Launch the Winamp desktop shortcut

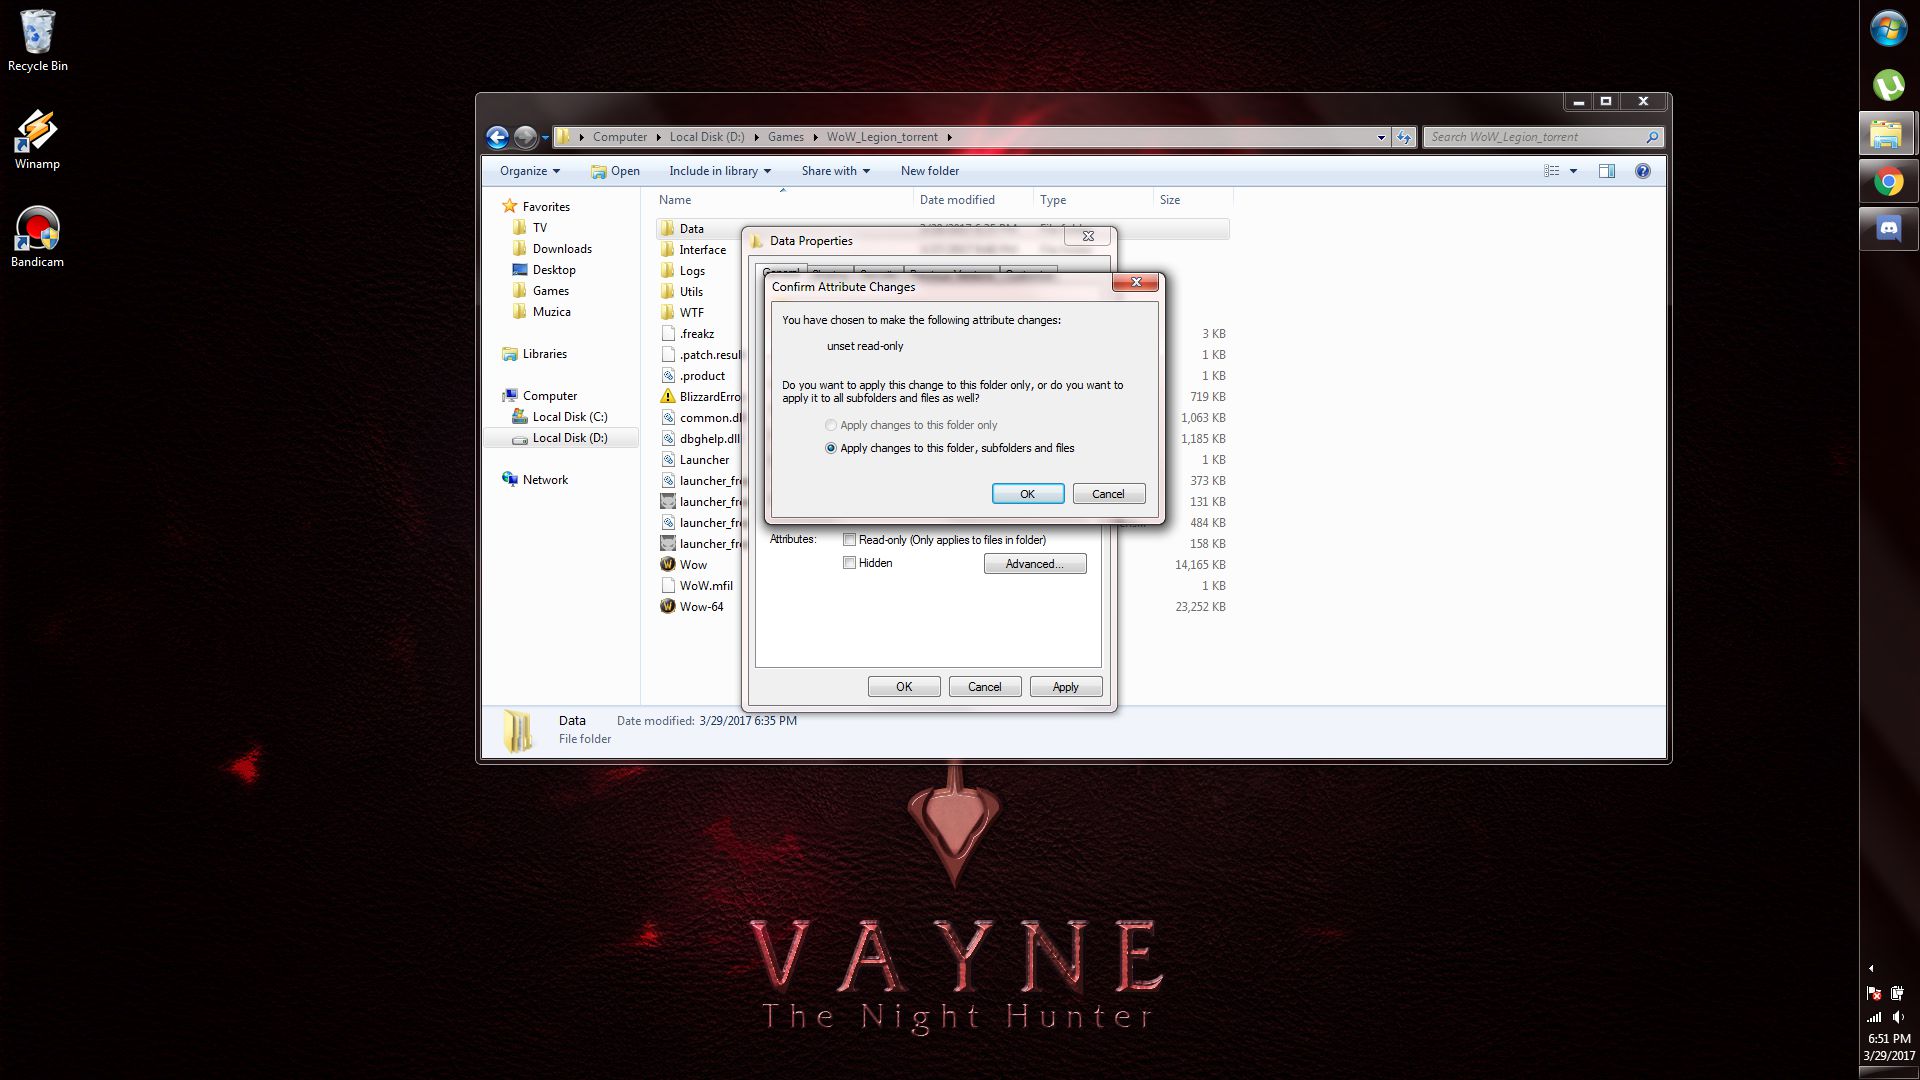pyautogui.click(x=37, y=140)
